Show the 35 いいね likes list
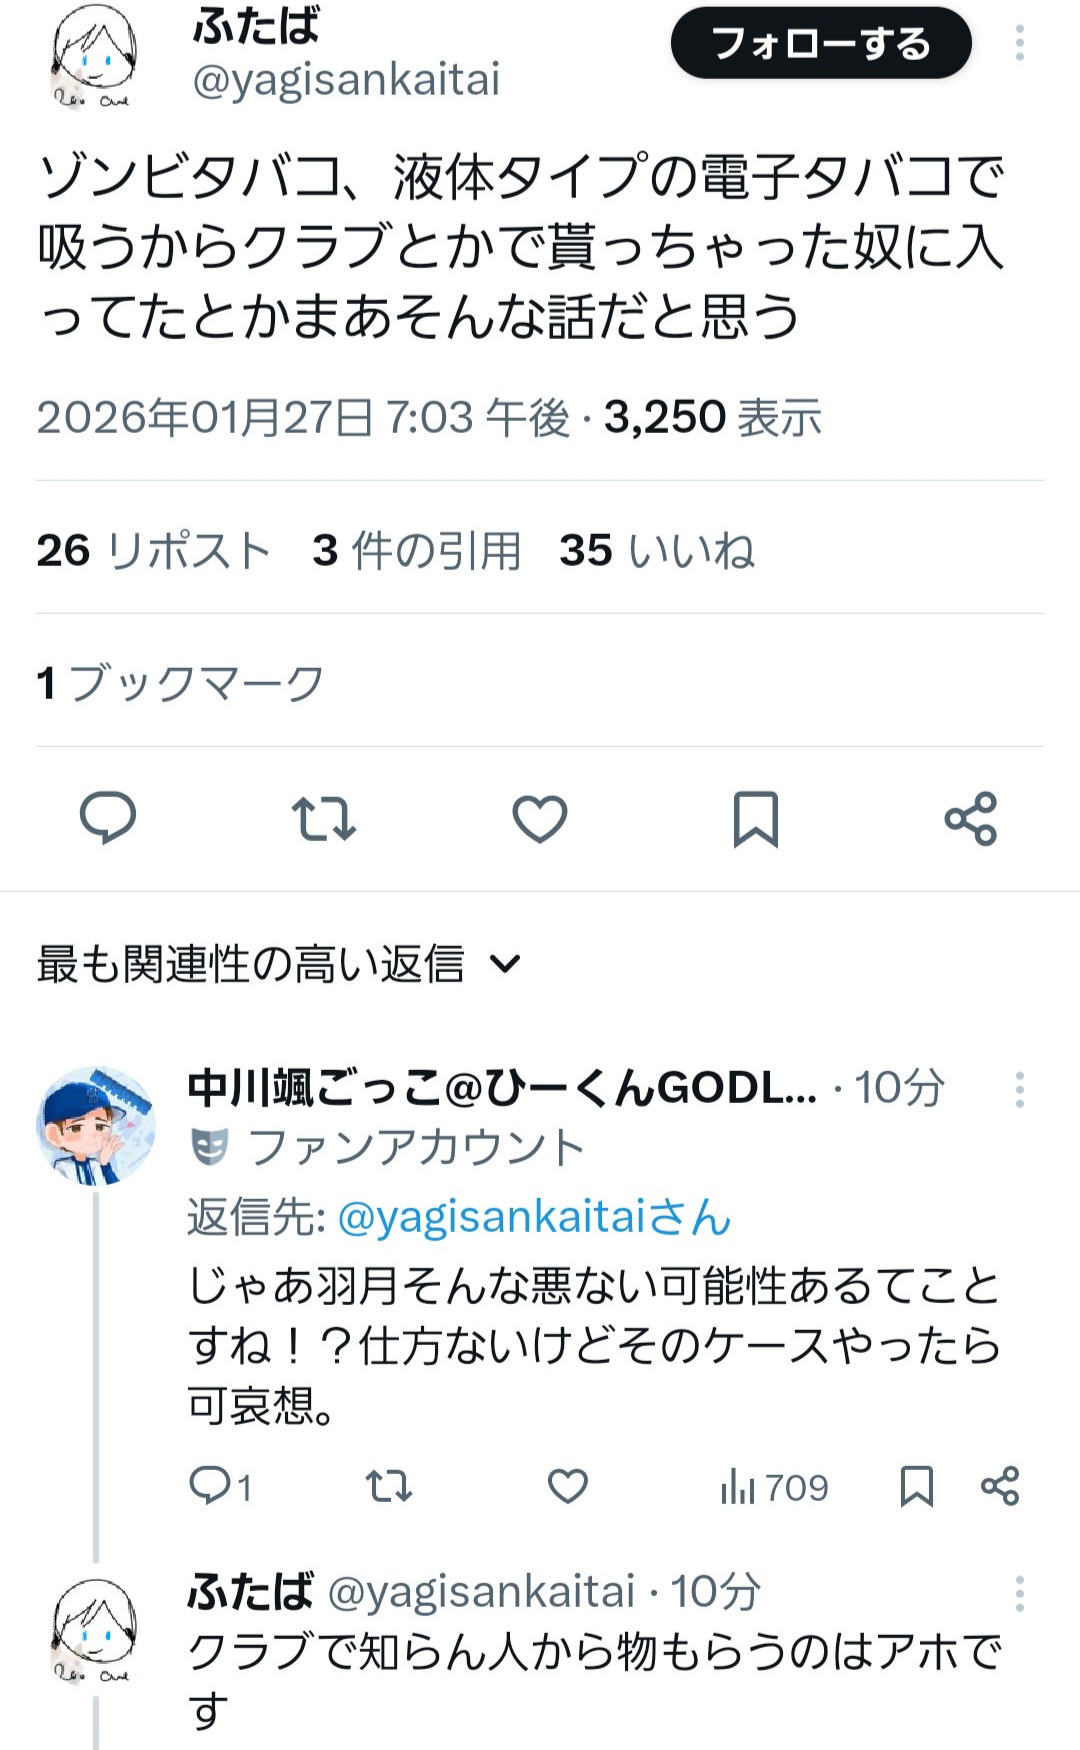This screenshot has height=1750, width=1080. click(x=657, y=550)
